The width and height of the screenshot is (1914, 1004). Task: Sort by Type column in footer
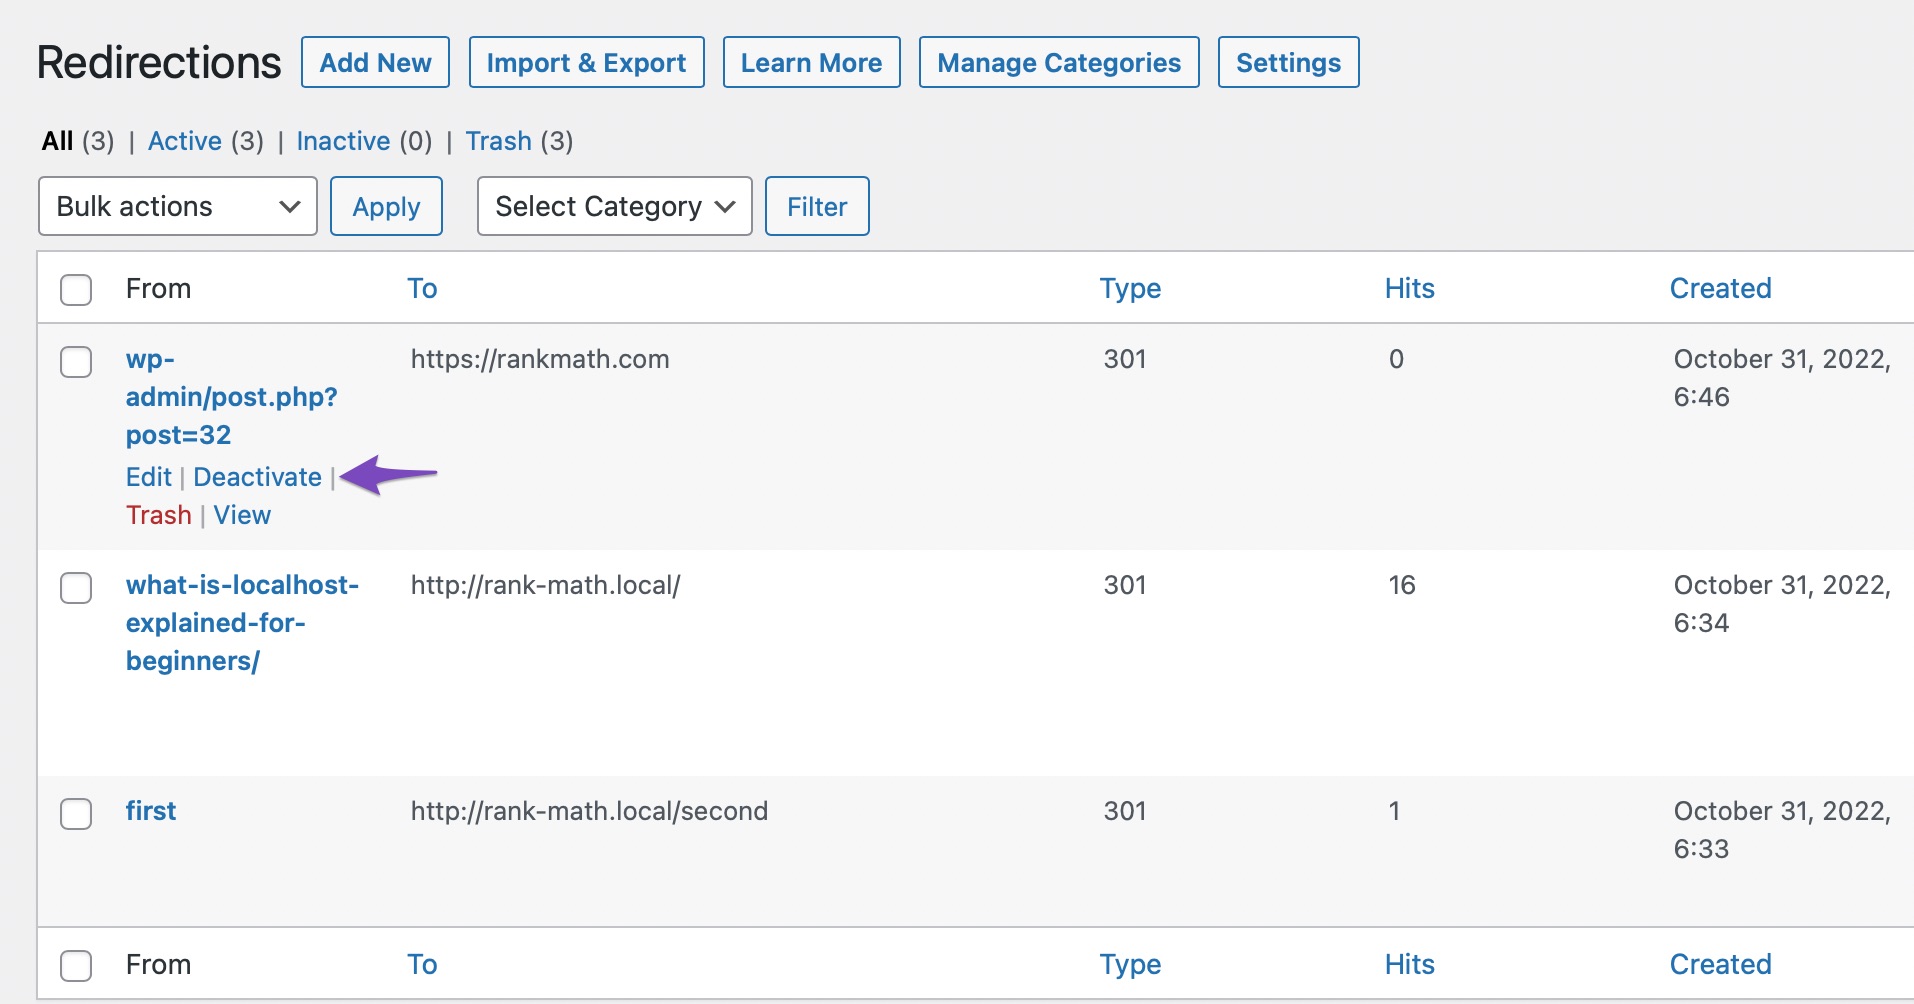[x=1130, y=964]
